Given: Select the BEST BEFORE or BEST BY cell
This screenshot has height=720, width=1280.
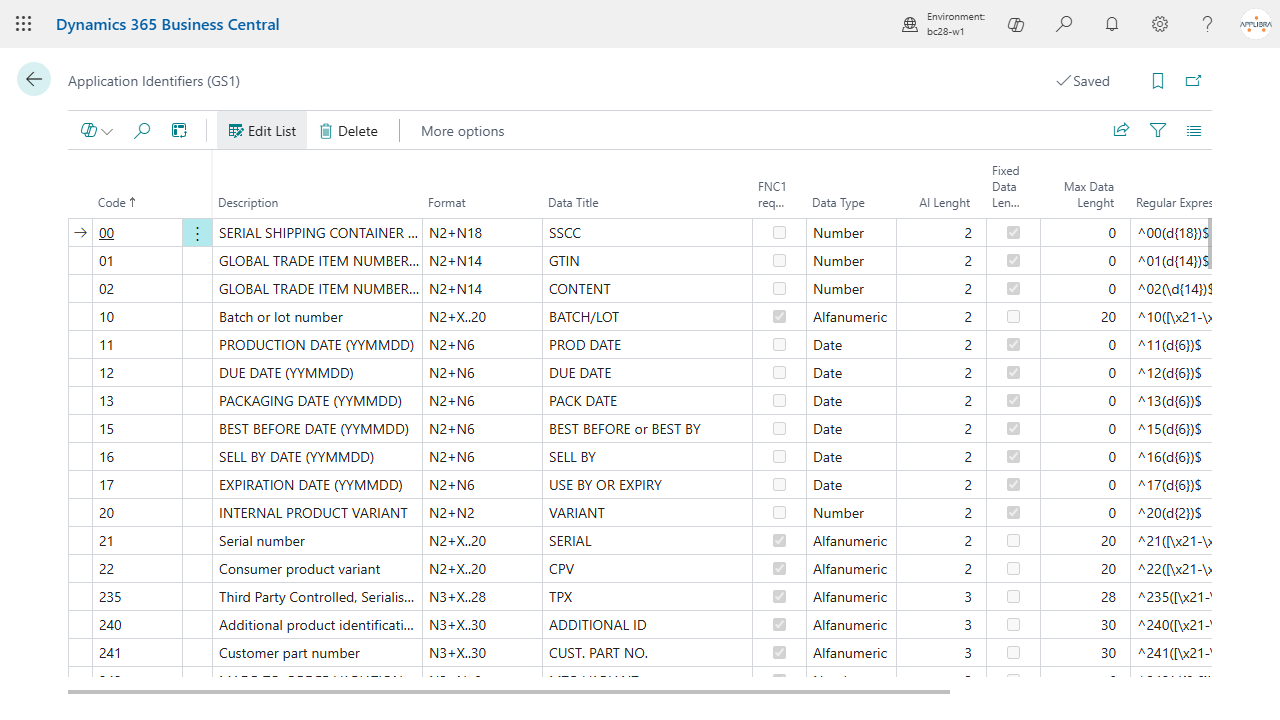Looking at the screenshot, I should (x=647, y=429).
